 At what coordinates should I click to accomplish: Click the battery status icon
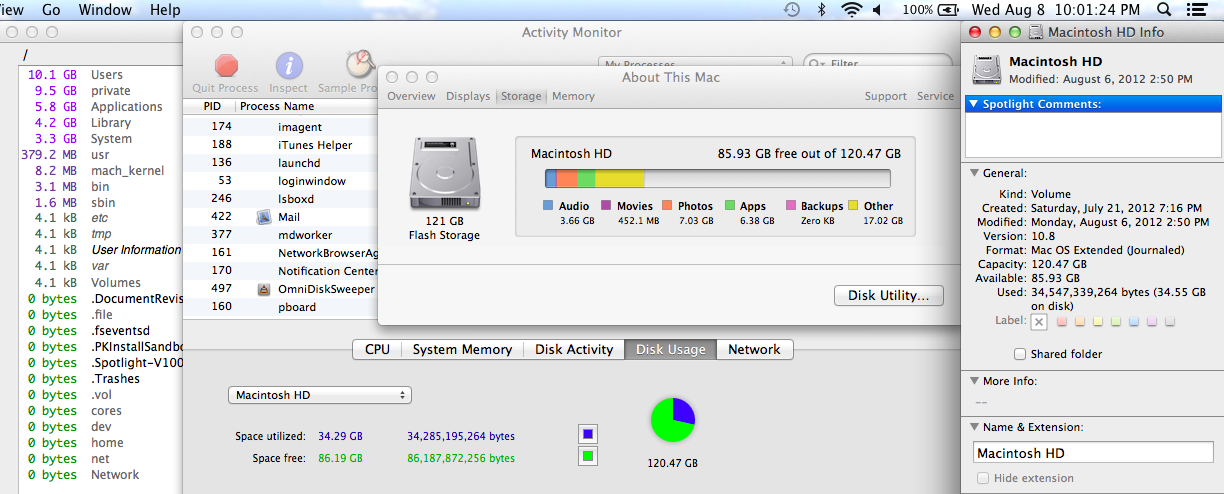click(x=950, y=10)
